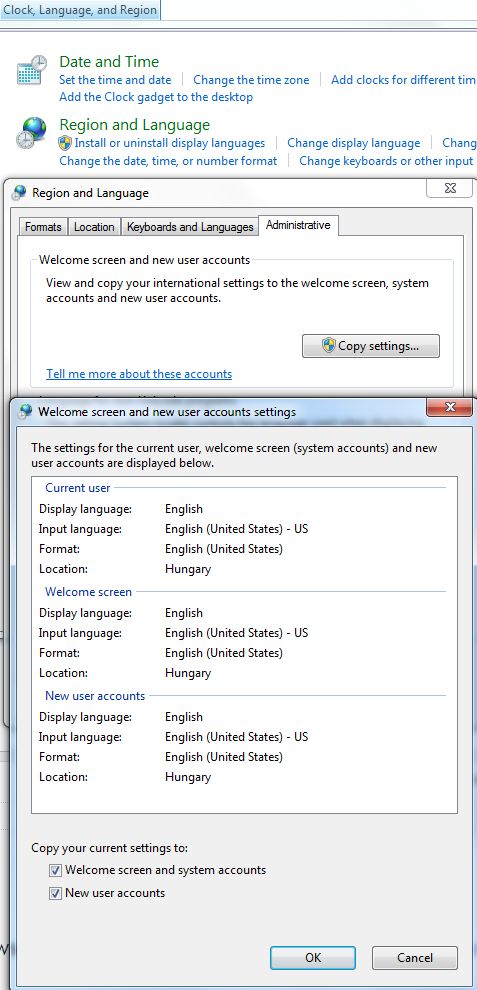Click the Welcome screen group heading
Screen dimensions: 477x990
click(88, 592)
